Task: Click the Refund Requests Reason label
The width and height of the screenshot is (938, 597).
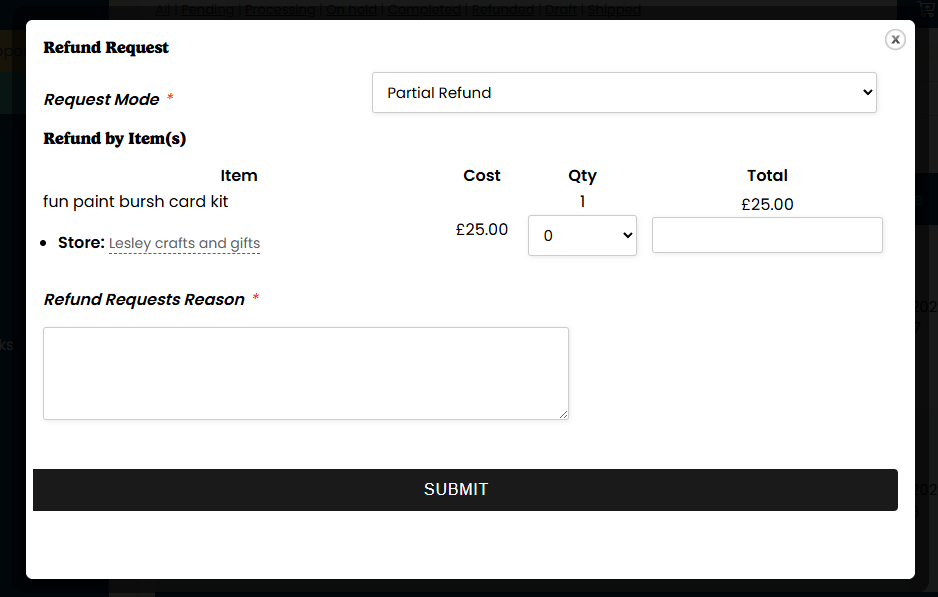Action: pyautogui.click(x=144, y=300)
